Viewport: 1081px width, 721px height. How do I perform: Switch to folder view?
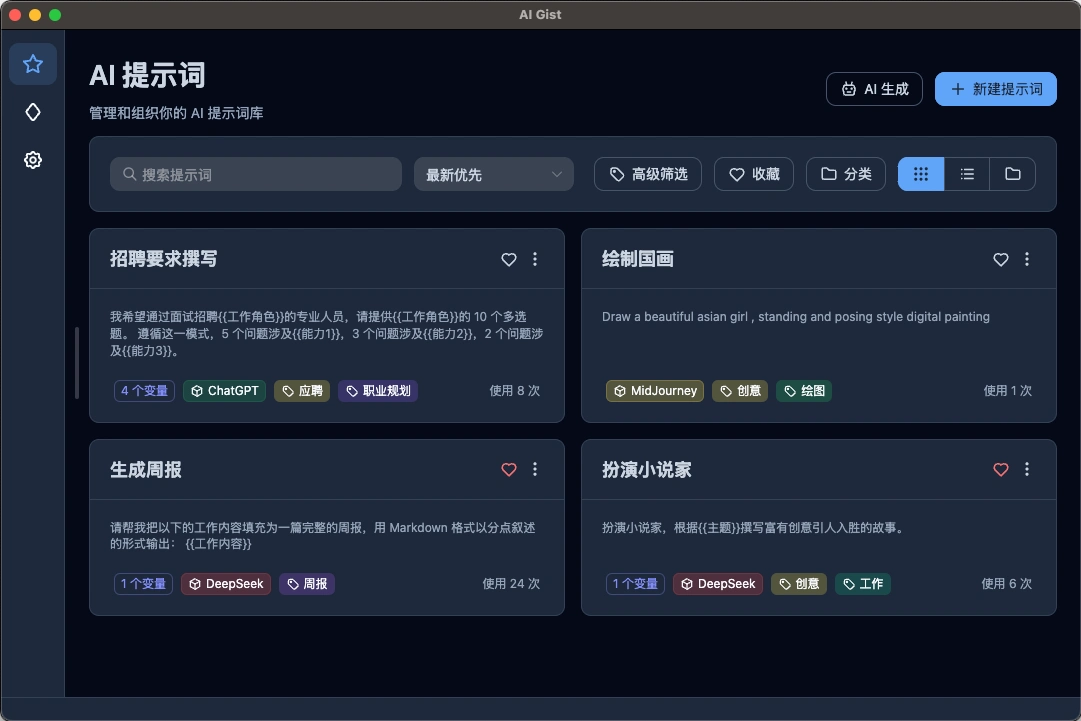click(x=1012, y=173)
